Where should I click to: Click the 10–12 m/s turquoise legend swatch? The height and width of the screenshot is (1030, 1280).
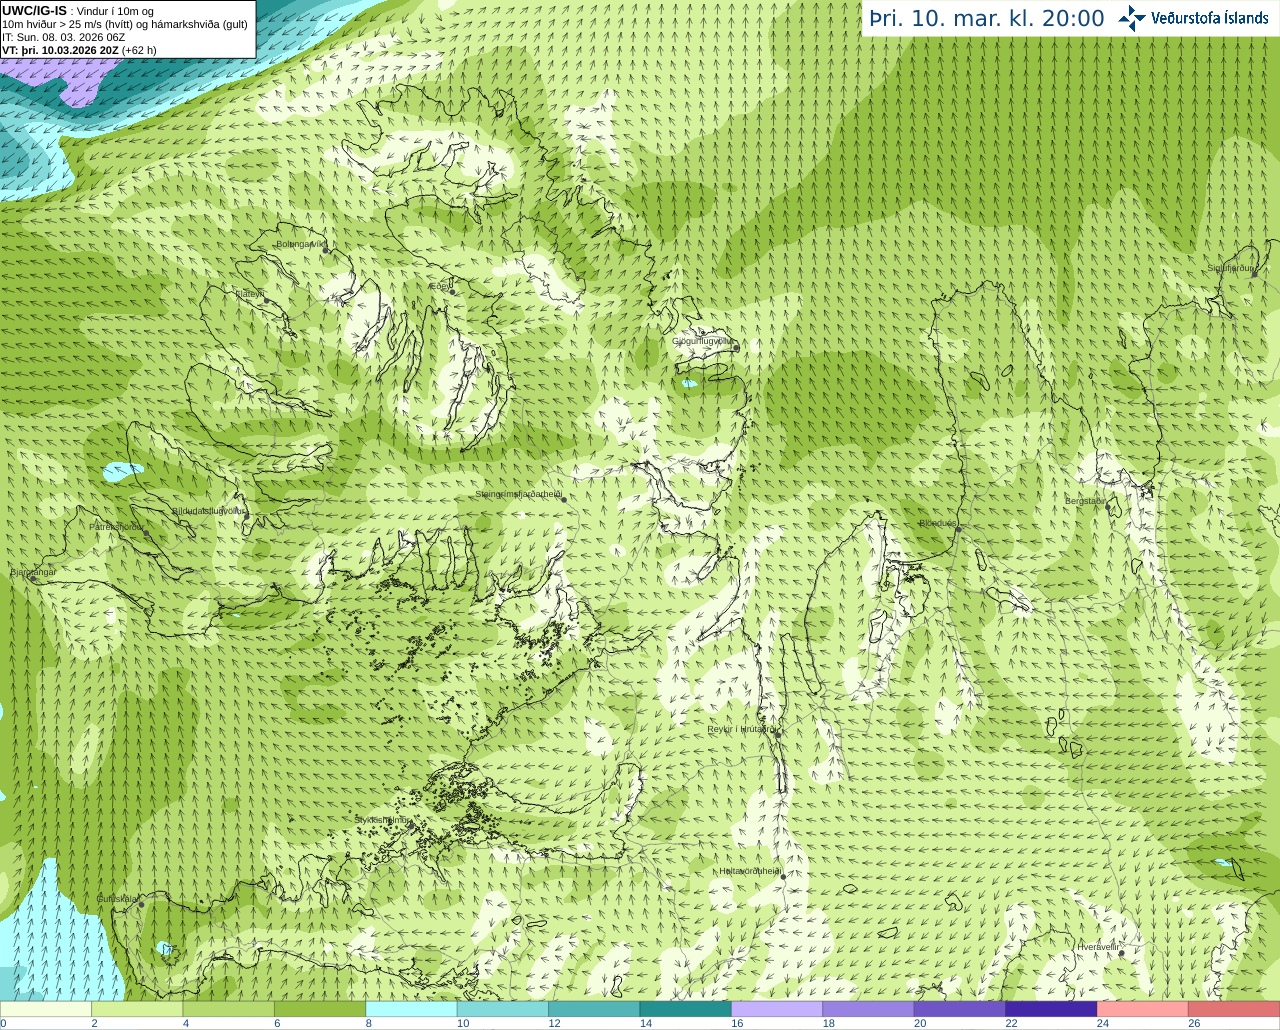coord(503,1009)
